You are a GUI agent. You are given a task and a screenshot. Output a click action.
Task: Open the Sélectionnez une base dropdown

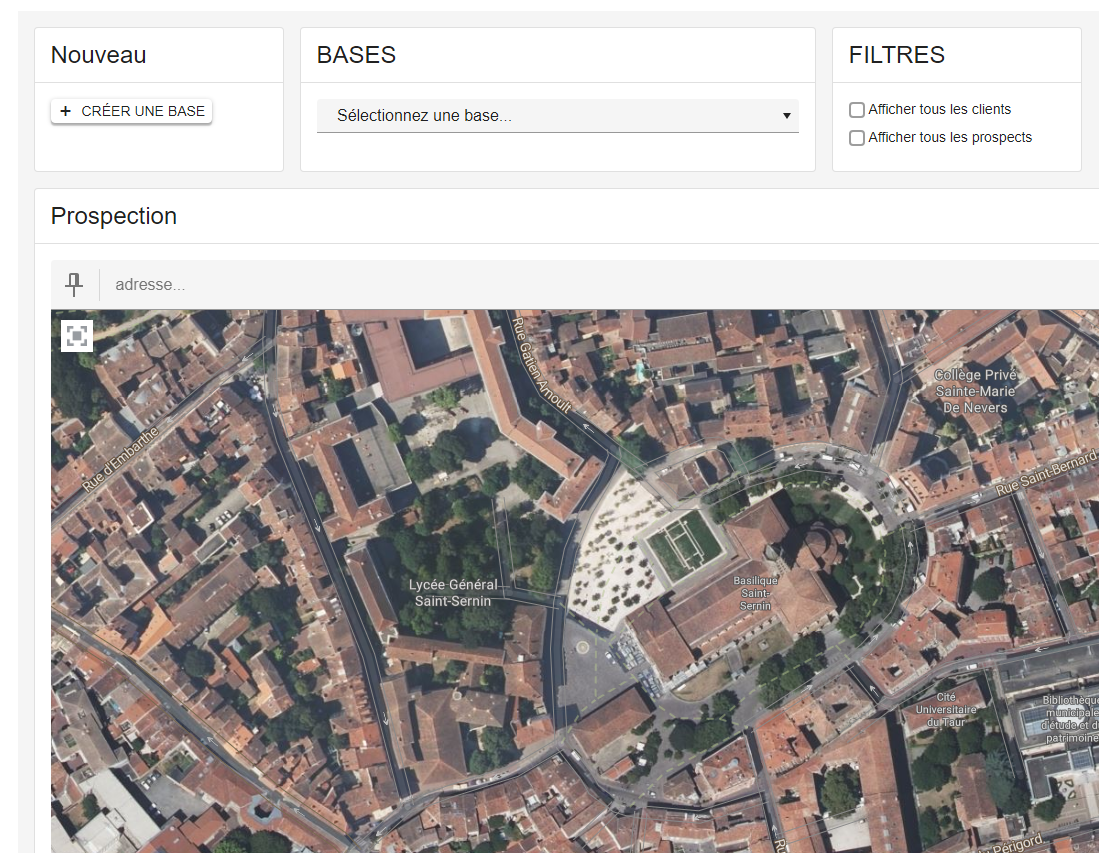pos(557,116)
